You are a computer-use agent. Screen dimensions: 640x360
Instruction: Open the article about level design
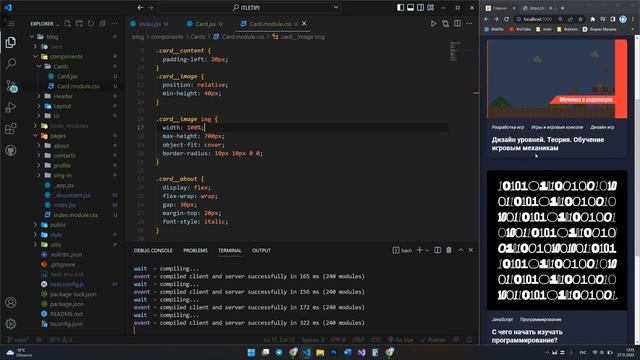coord(548,144)
